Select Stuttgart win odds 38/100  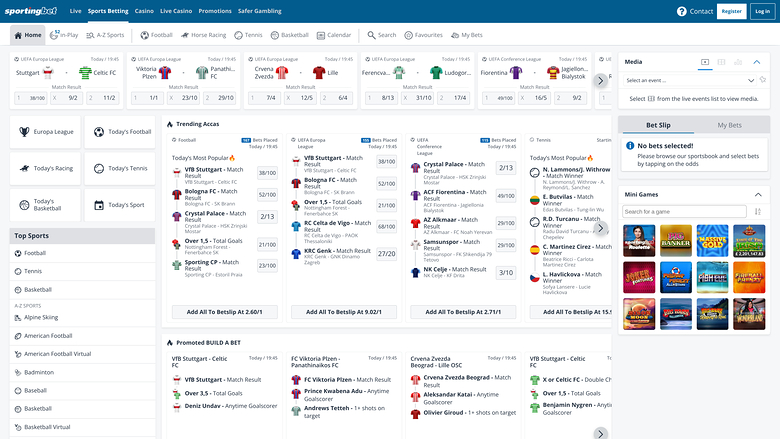(37, 98)
